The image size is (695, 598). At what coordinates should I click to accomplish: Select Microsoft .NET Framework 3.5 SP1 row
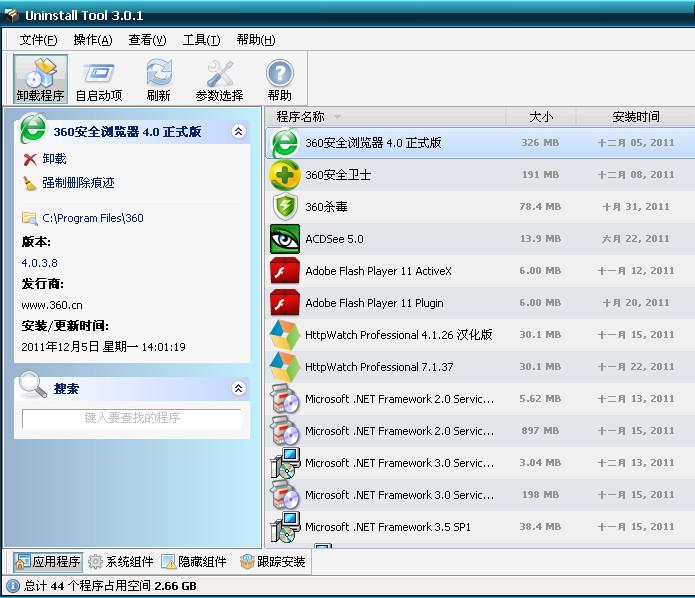pos(480,527)
